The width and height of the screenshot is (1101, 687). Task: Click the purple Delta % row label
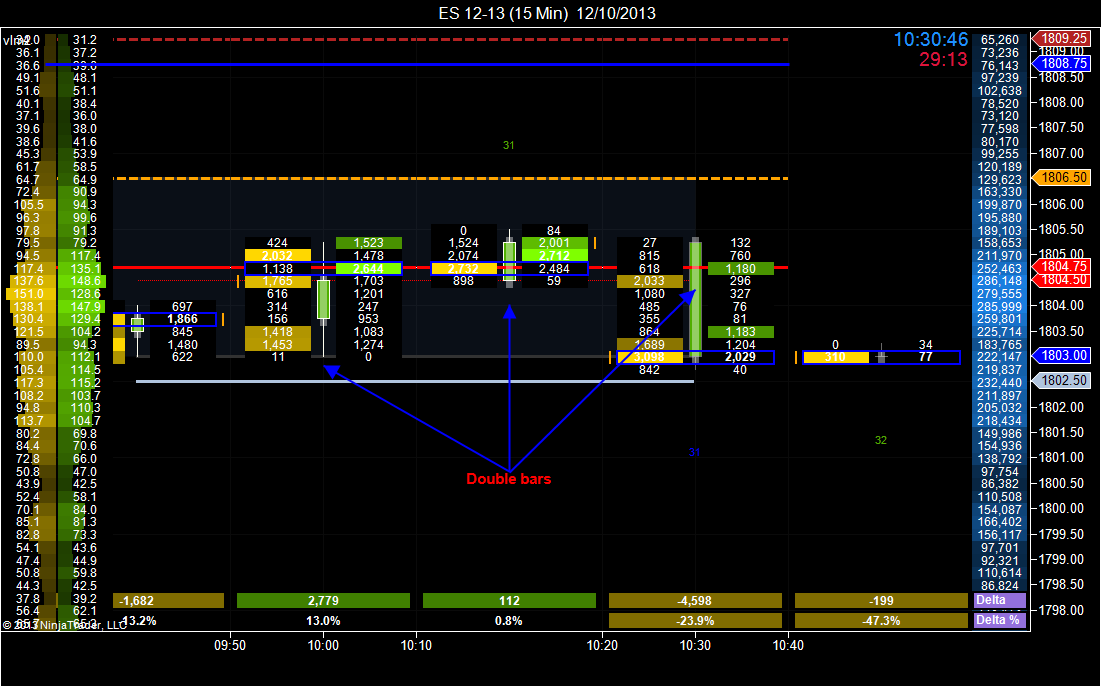tap(1000, 620)
